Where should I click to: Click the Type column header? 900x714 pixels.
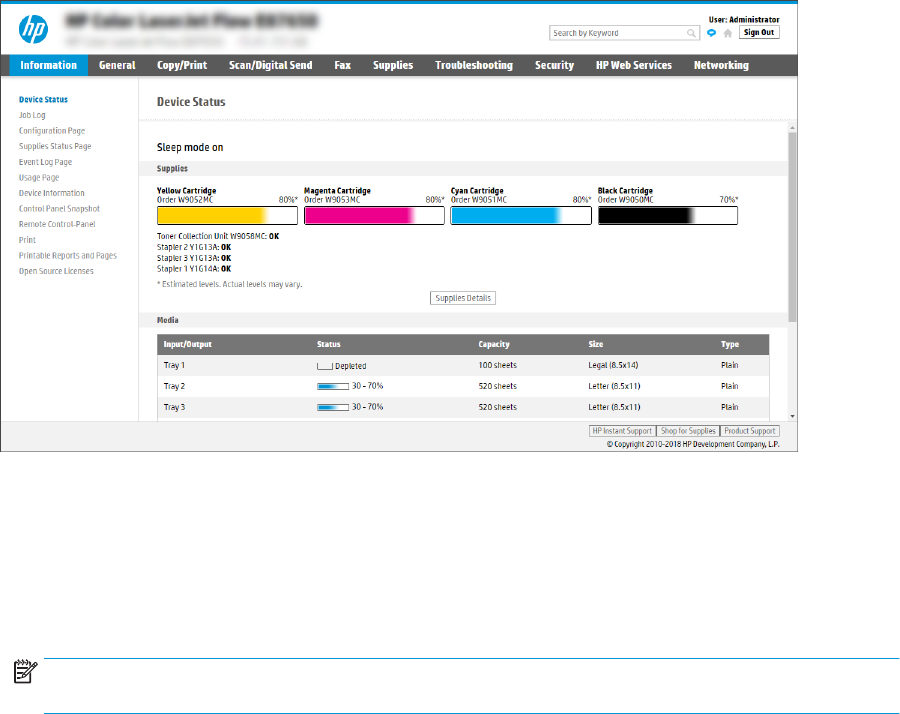[730, 344]
